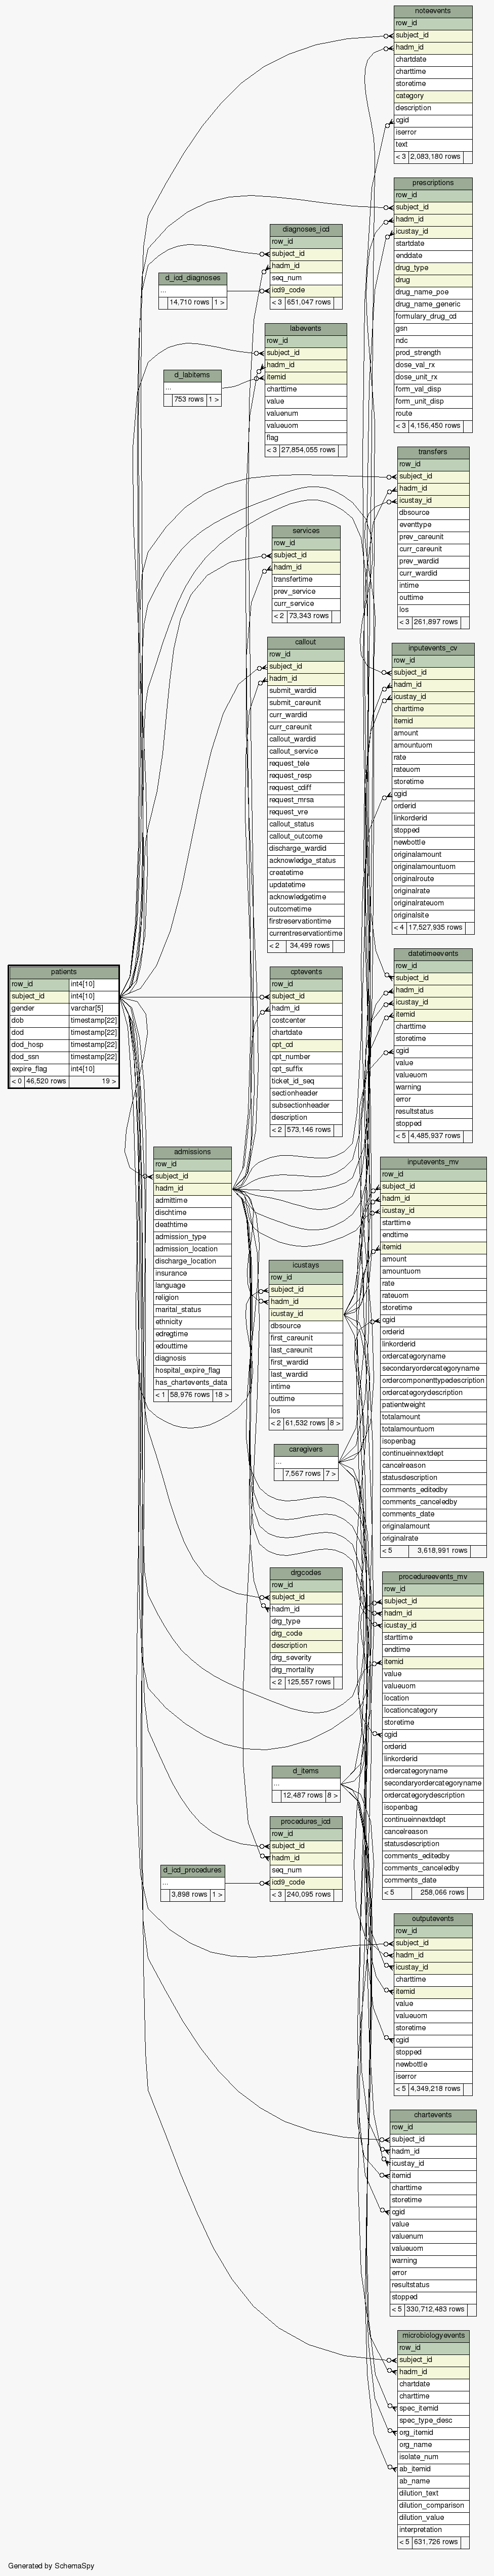Open the labevents table title
The width and height of the screenshot is (494, 2576).
pos(305,328)
